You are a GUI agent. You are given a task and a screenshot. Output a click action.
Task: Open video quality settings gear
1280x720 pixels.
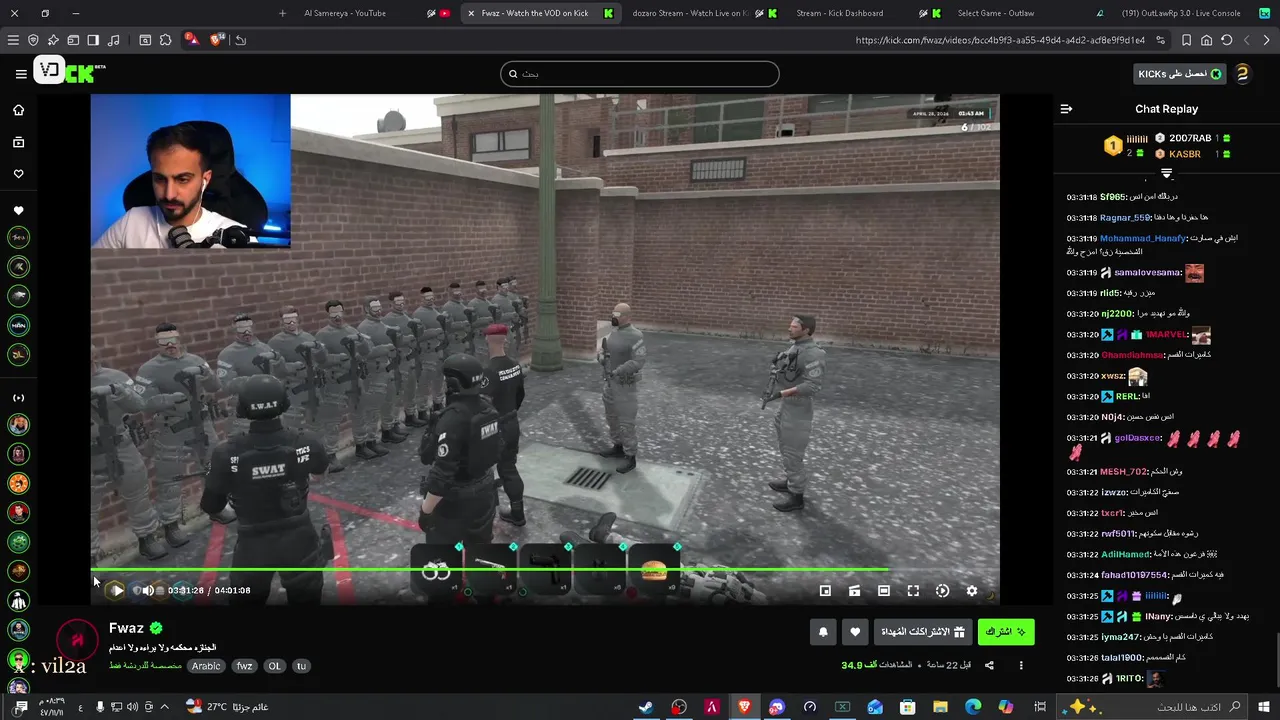971,591
